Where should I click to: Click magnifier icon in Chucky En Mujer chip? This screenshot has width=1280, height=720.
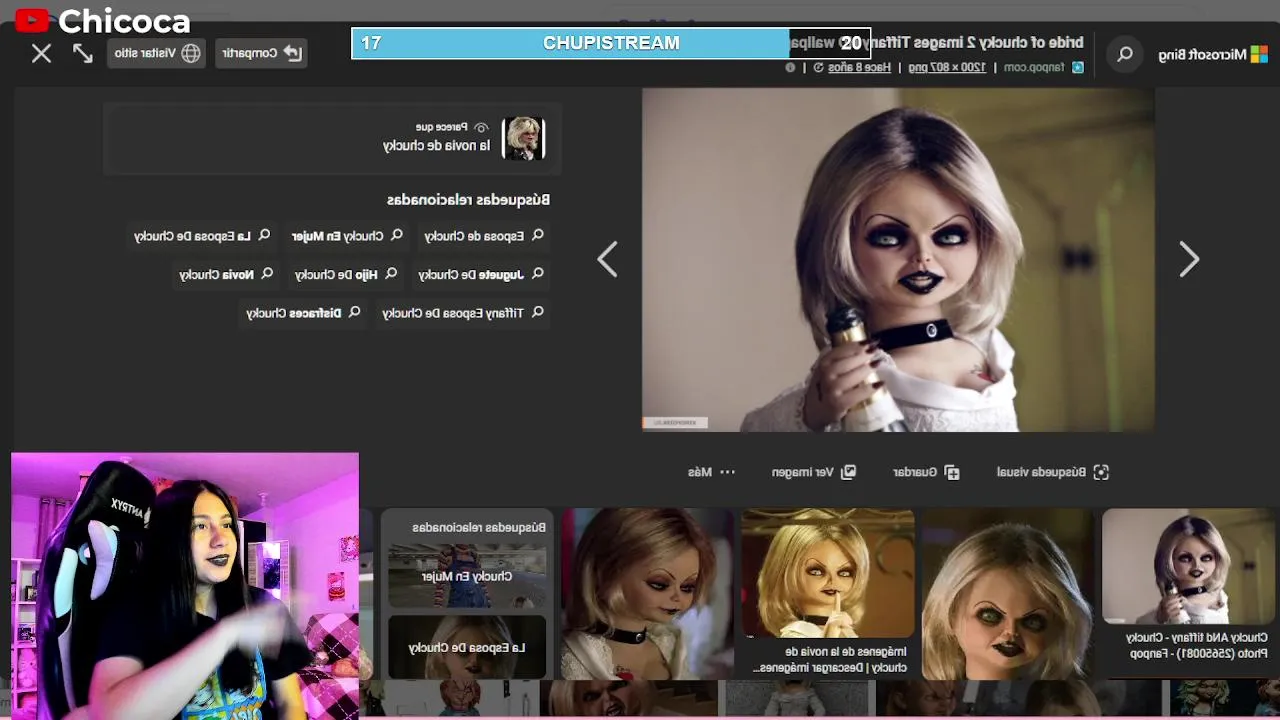pyautogui.click(x=396, y=235)
